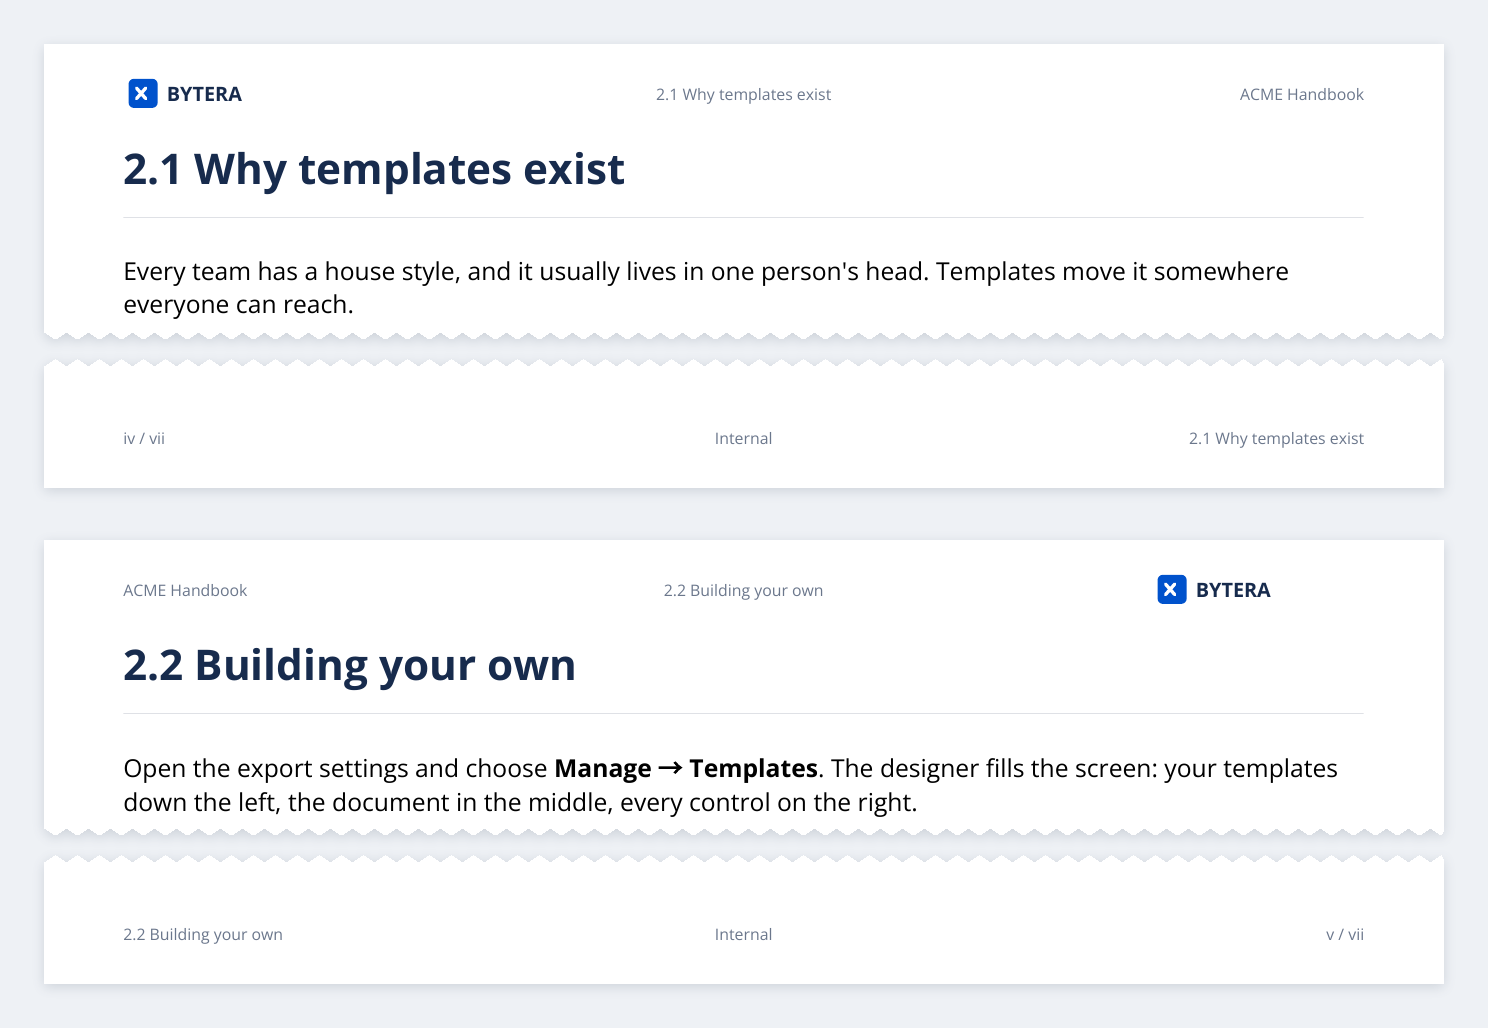Image resolution: width=1488 pixels, height=1028 pixels.
Task: Click the 'Every team has a house style' paragraph
Action: 706,288
